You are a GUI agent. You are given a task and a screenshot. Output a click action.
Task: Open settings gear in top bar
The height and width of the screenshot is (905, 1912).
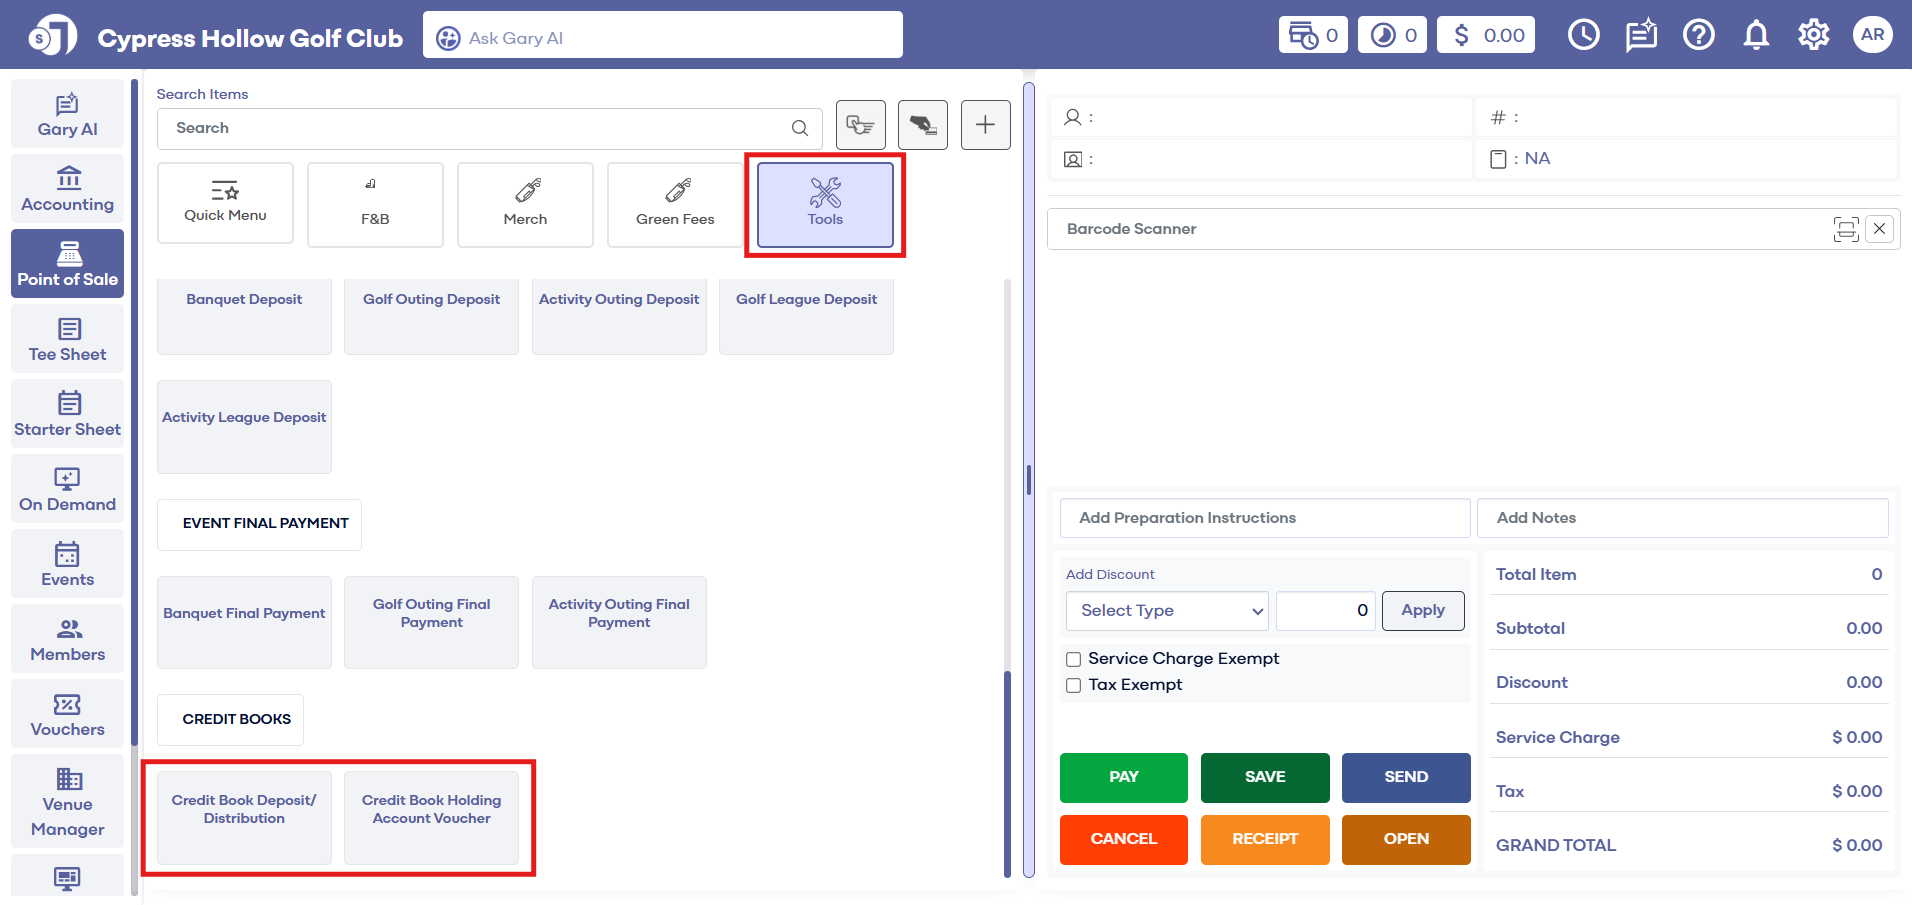click(x=1813, y=35)
